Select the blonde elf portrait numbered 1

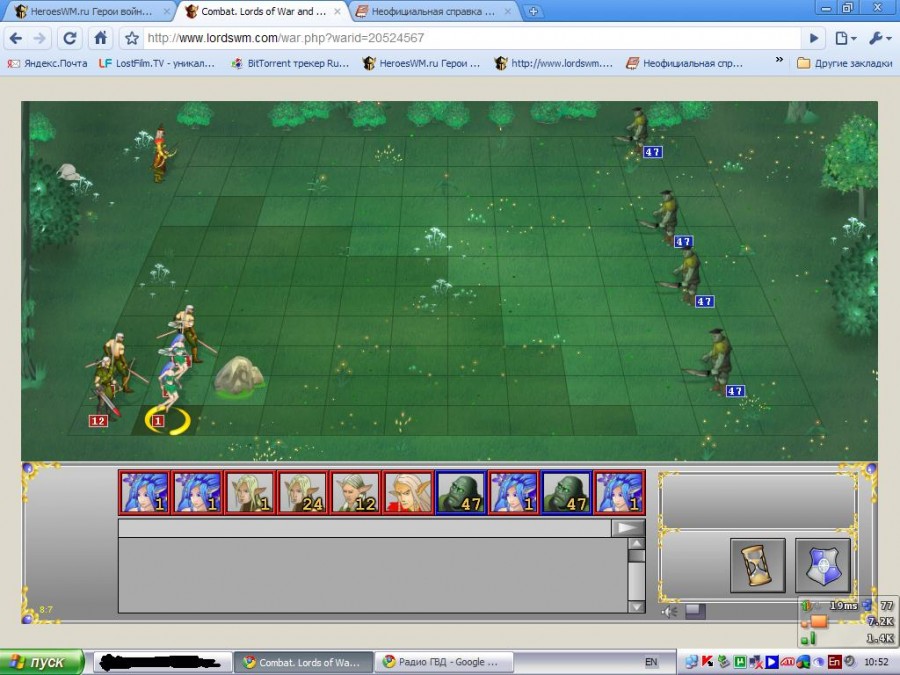pos(249,492)
